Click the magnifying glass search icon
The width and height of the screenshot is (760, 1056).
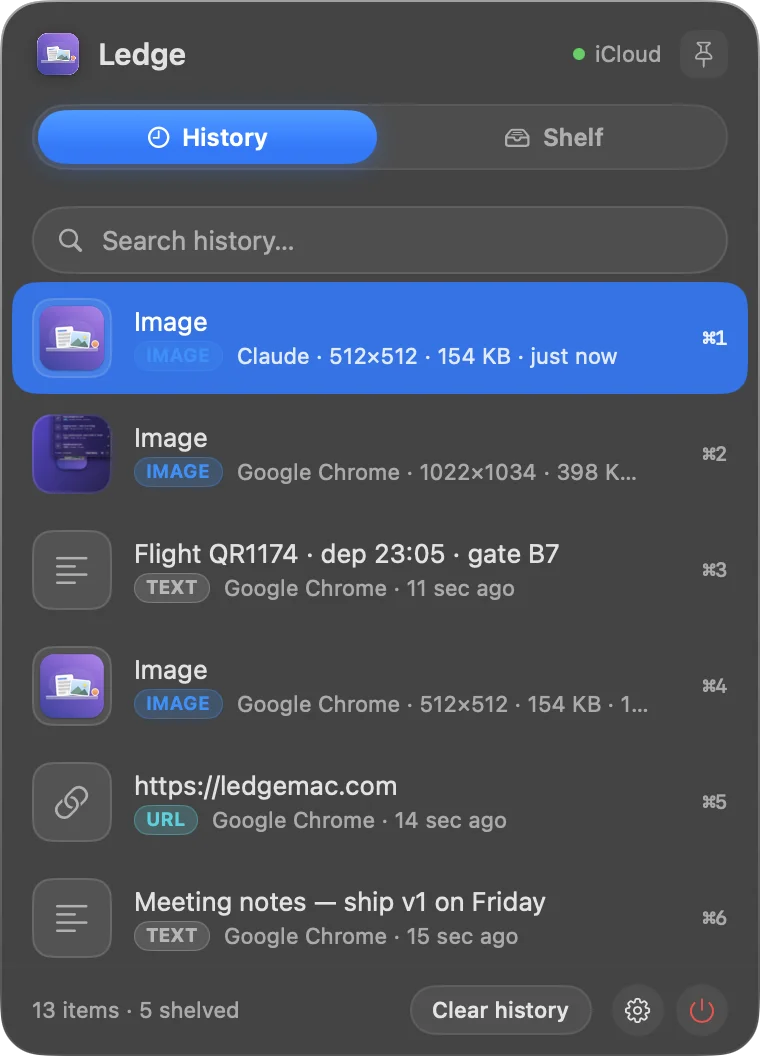tap(70, 240)
